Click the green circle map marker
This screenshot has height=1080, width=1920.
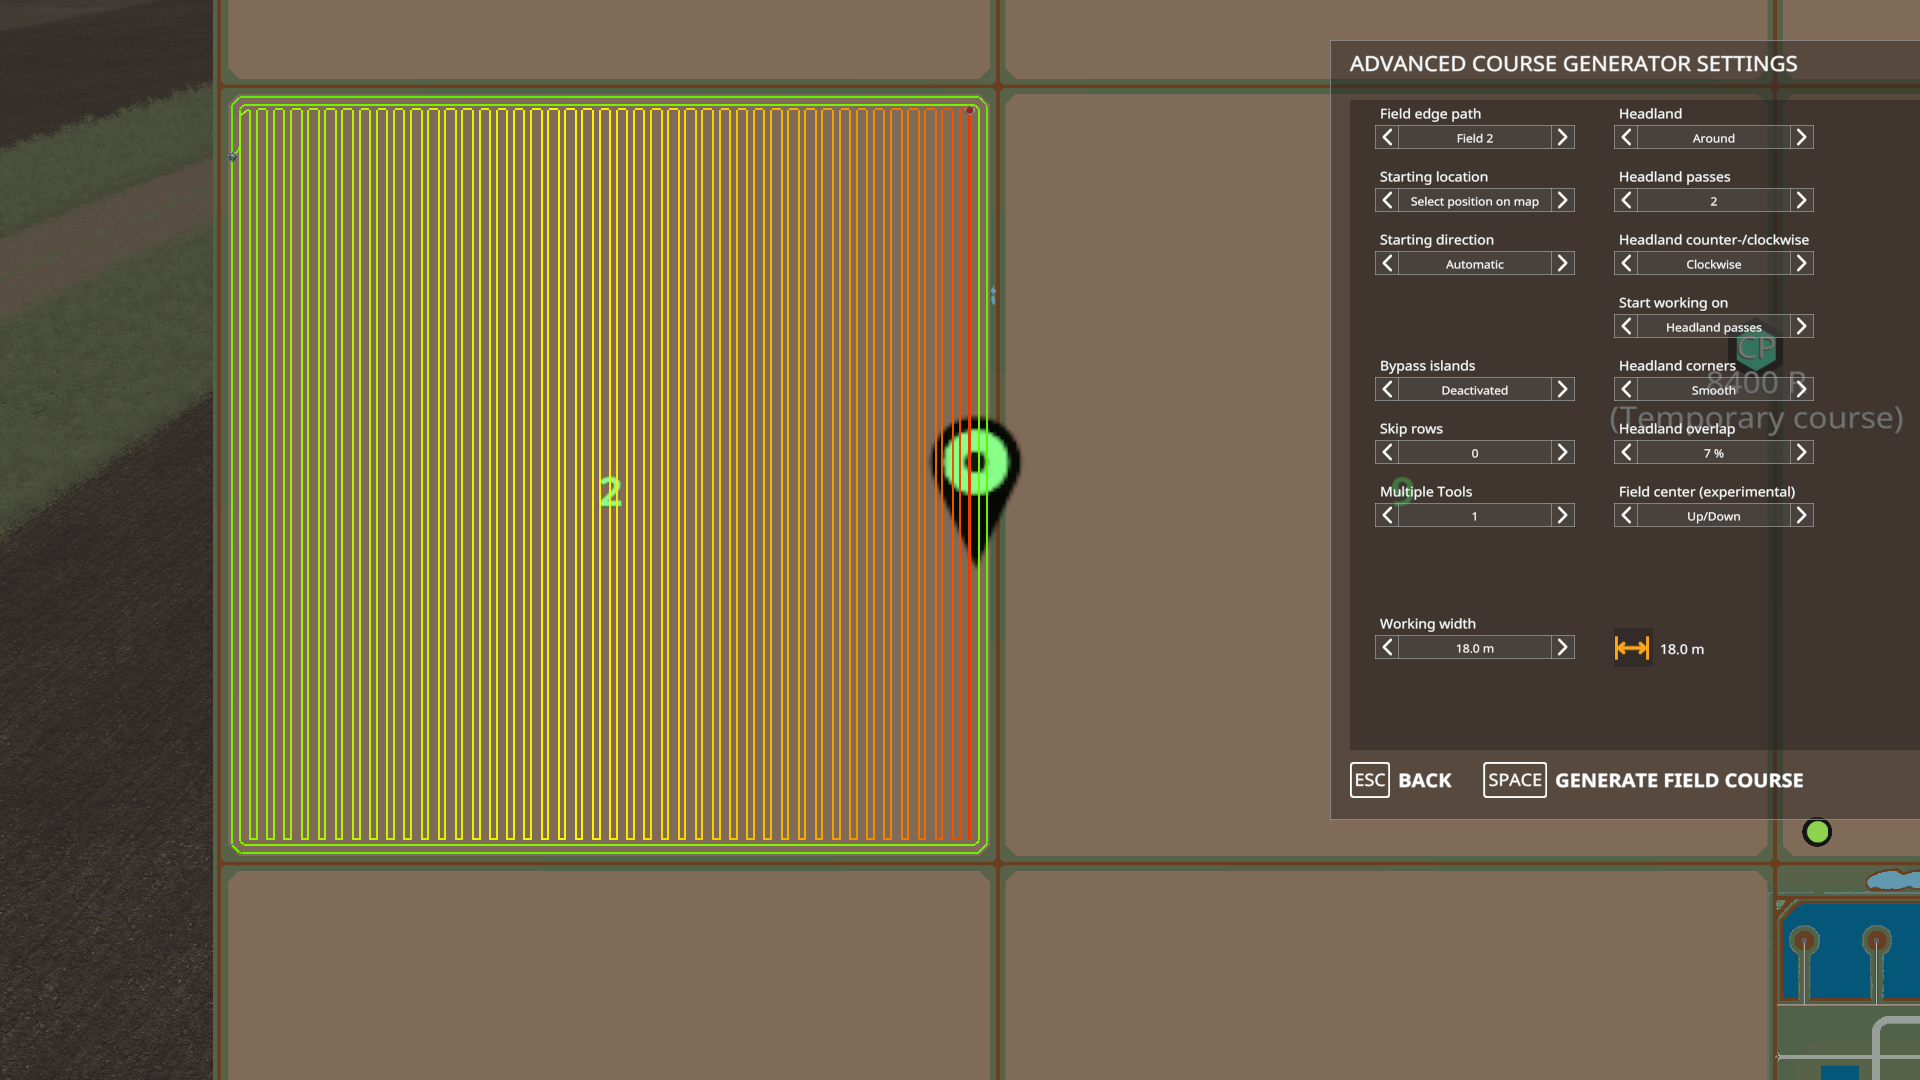pyautogui.click(x=1817, y=832)
